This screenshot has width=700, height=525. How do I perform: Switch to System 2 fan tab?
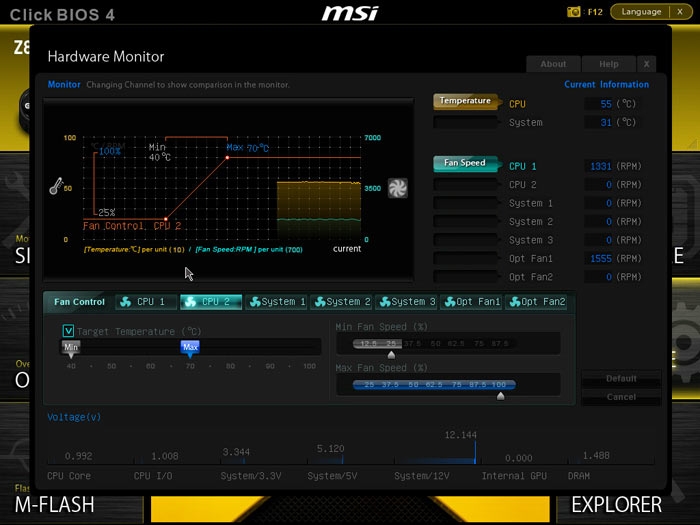pos(341,302)
